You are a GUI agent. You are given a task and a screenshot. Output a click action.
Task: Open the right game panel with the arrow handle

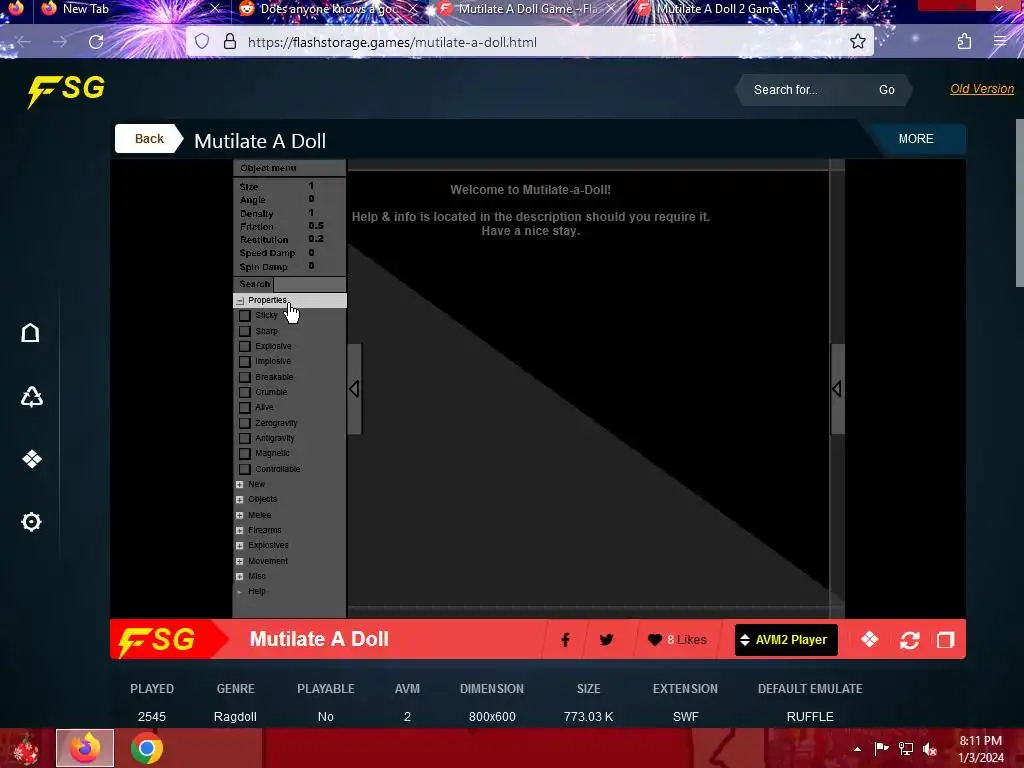coord(837,389)
